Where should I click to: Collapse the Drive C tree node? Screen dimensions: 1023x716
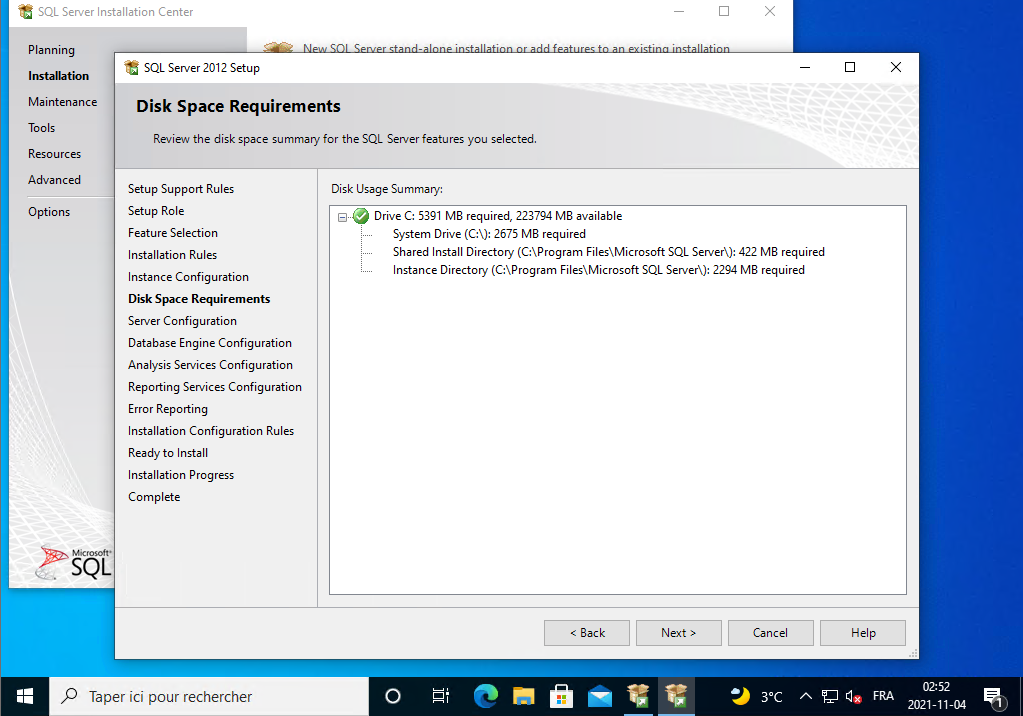click(342, 216)
